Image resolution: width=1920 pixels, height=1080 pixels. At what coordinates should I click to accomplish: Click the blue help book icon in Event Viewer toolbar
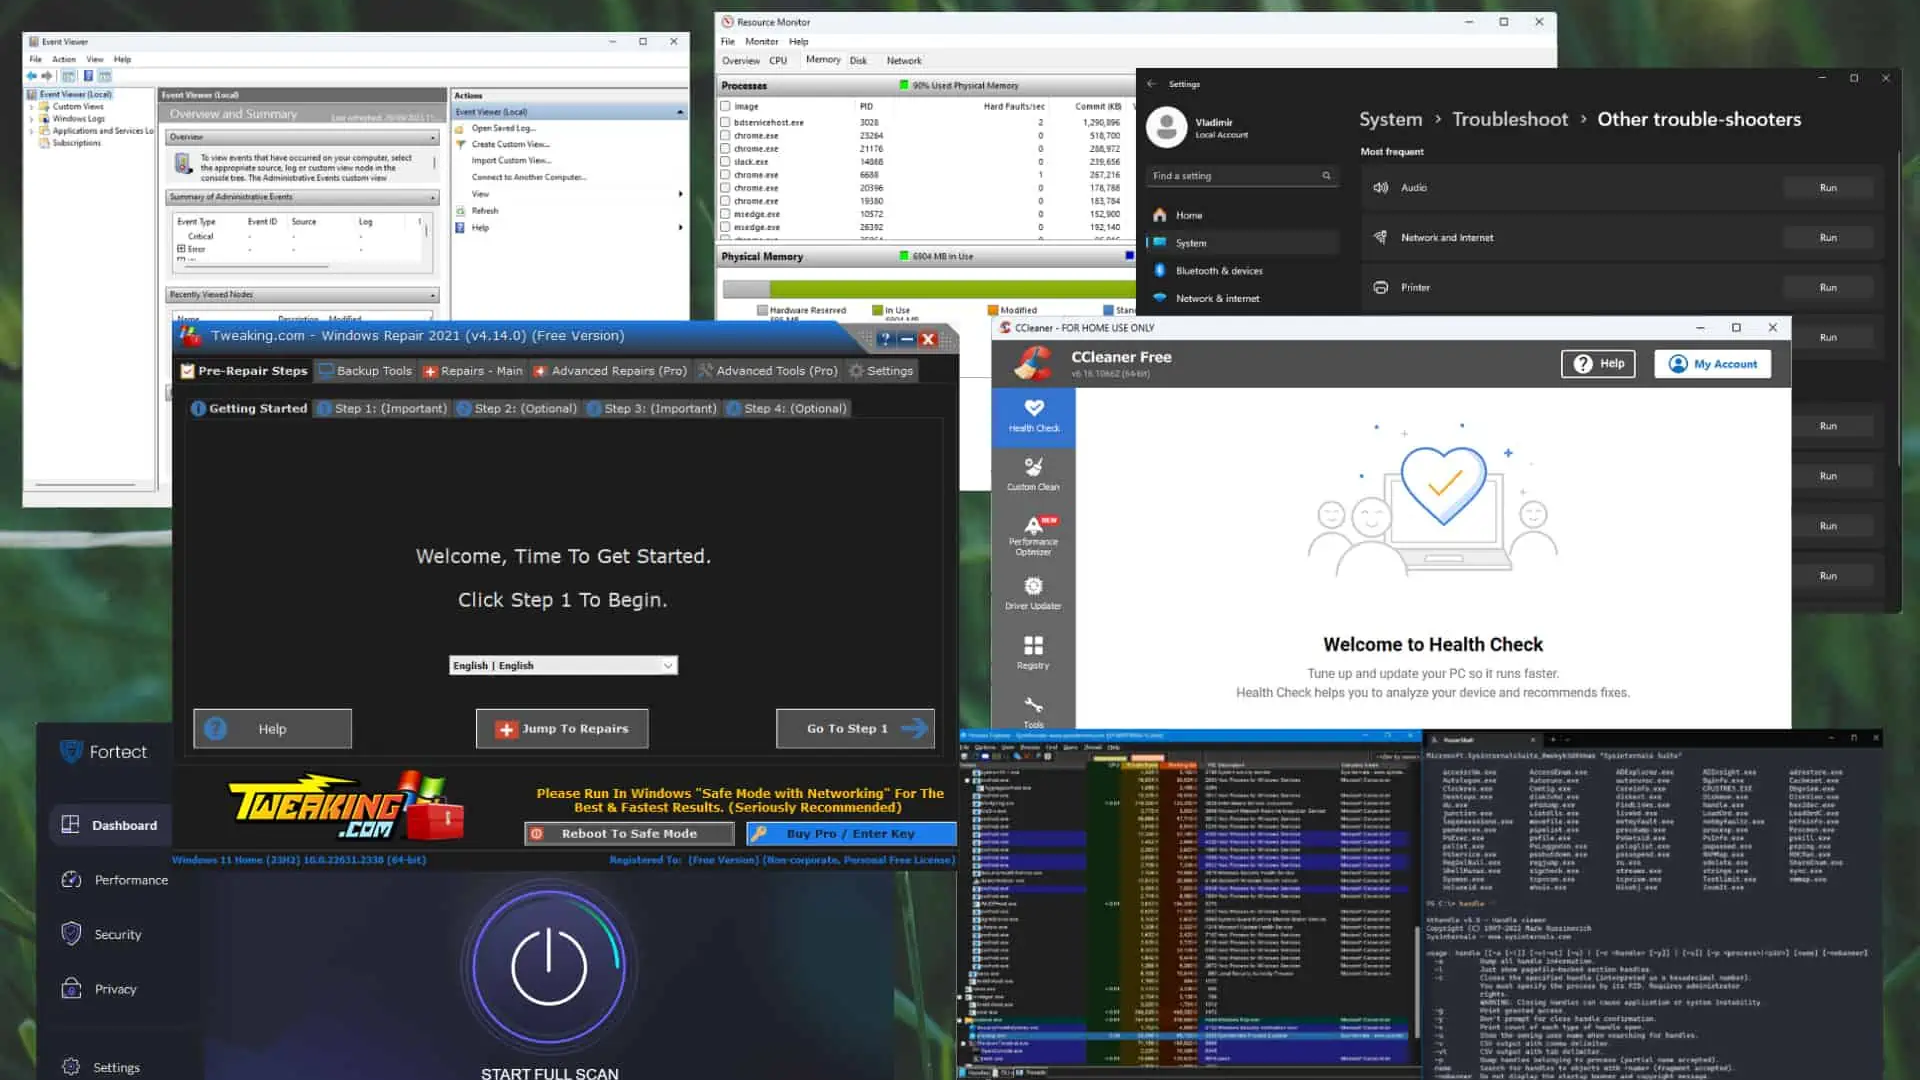point(88,76)
